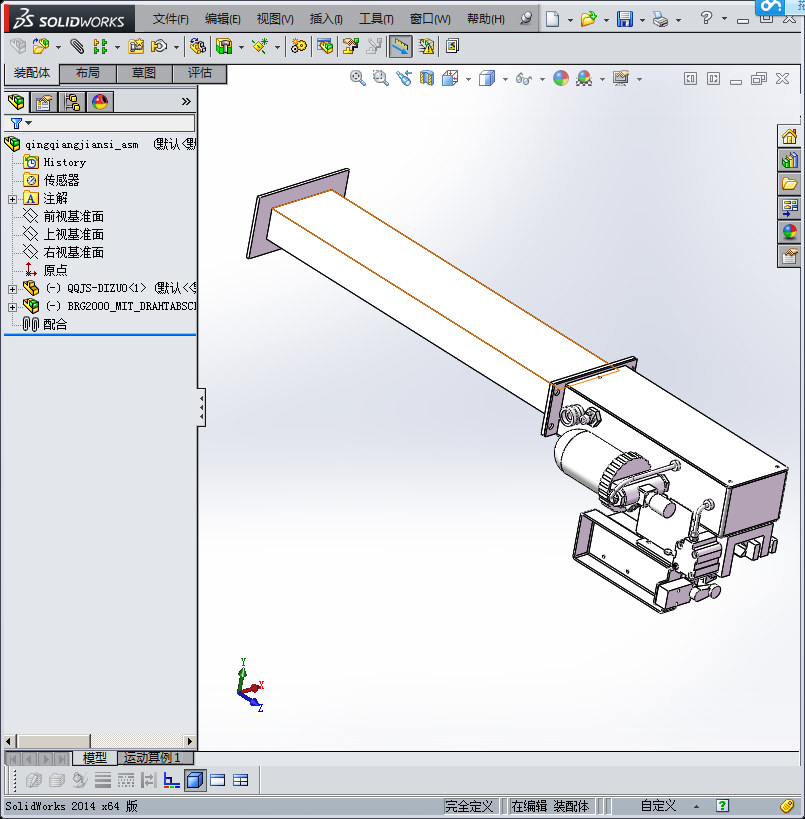Switch to 运动算例1 motion study tab
Image resolution: width=805 pixels, height=819 pixels.
pos(155,757)
